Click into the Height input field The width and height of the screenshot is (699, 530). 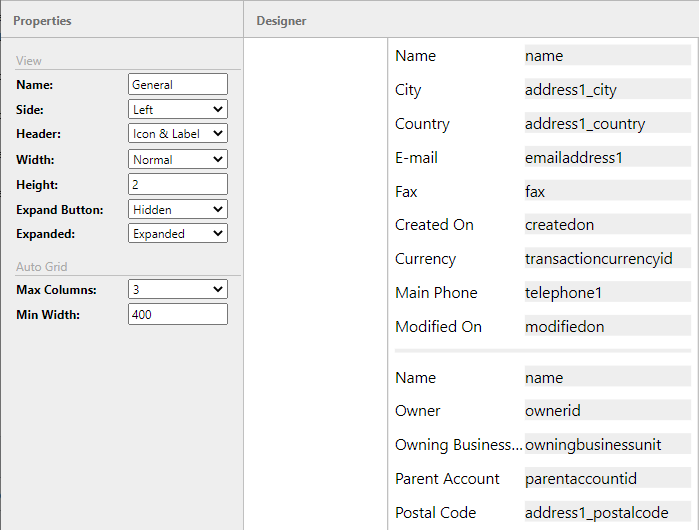(x=178, y=184)
